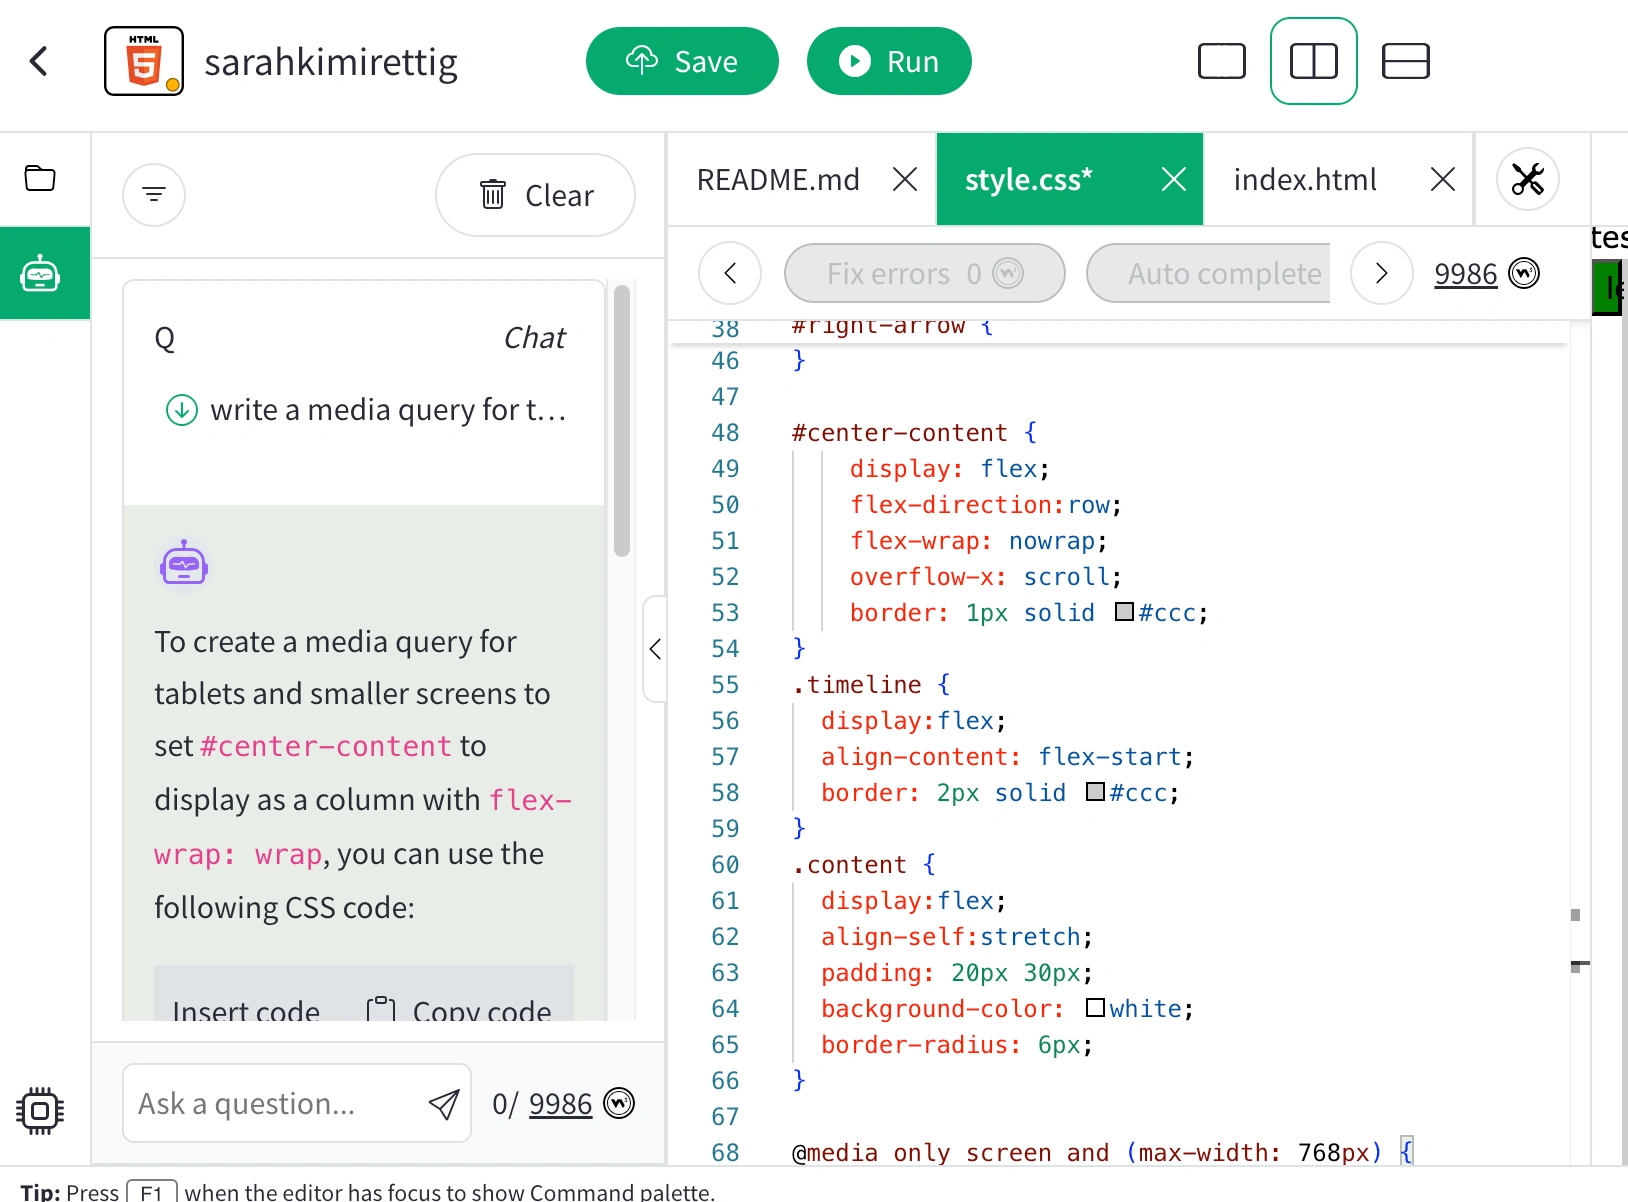The height and width of the screenshot is (1202, 1628).
Task: Copy code from the chat reply
Action: (x=459, y=1010)
